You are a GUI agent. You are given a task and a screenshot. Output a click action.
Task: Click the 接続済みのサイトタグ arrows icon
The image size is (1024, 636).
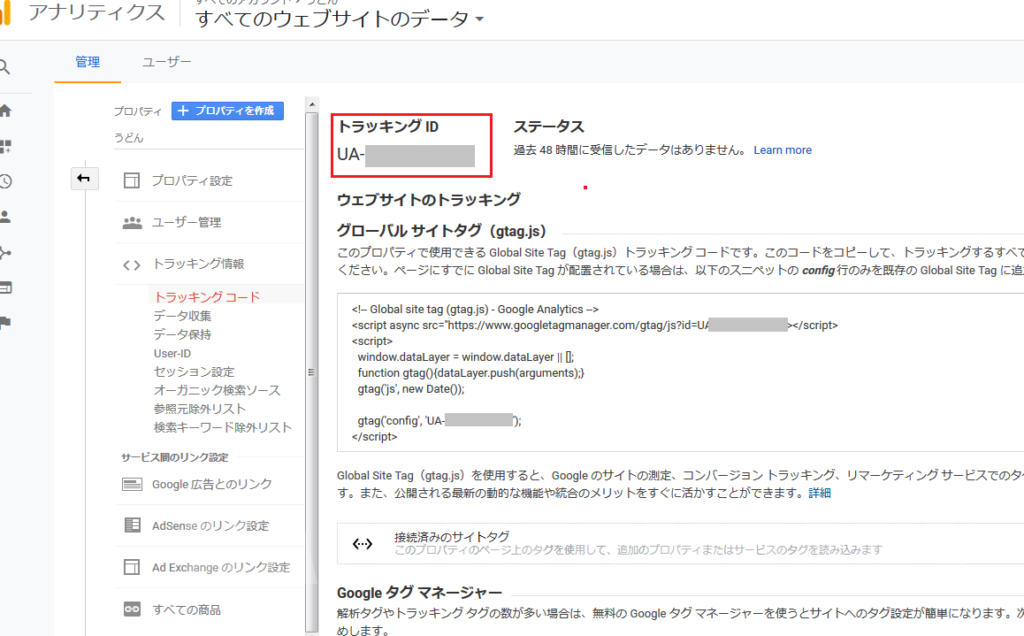click(x=362, y=543)
